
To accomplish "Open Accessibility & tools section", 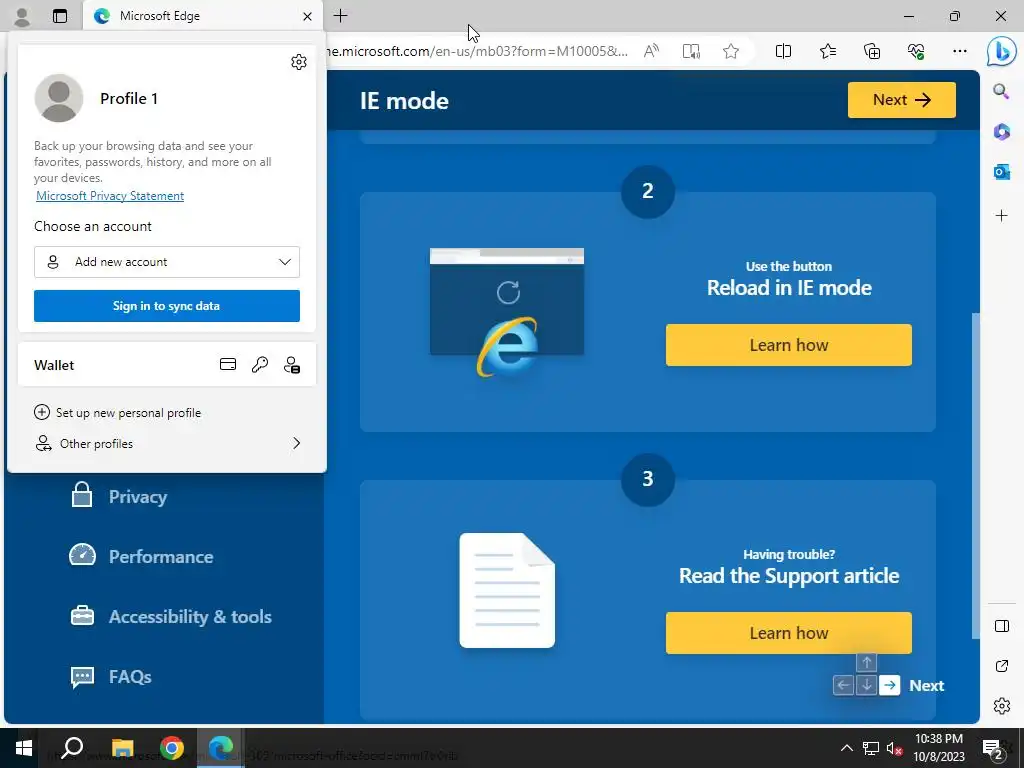I will pyautogui.click(x=170, y=616).
